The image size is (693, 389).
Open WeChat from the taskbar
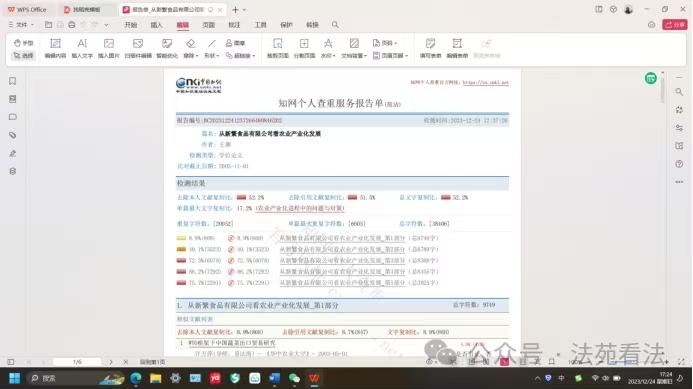[x=294, y=378]
